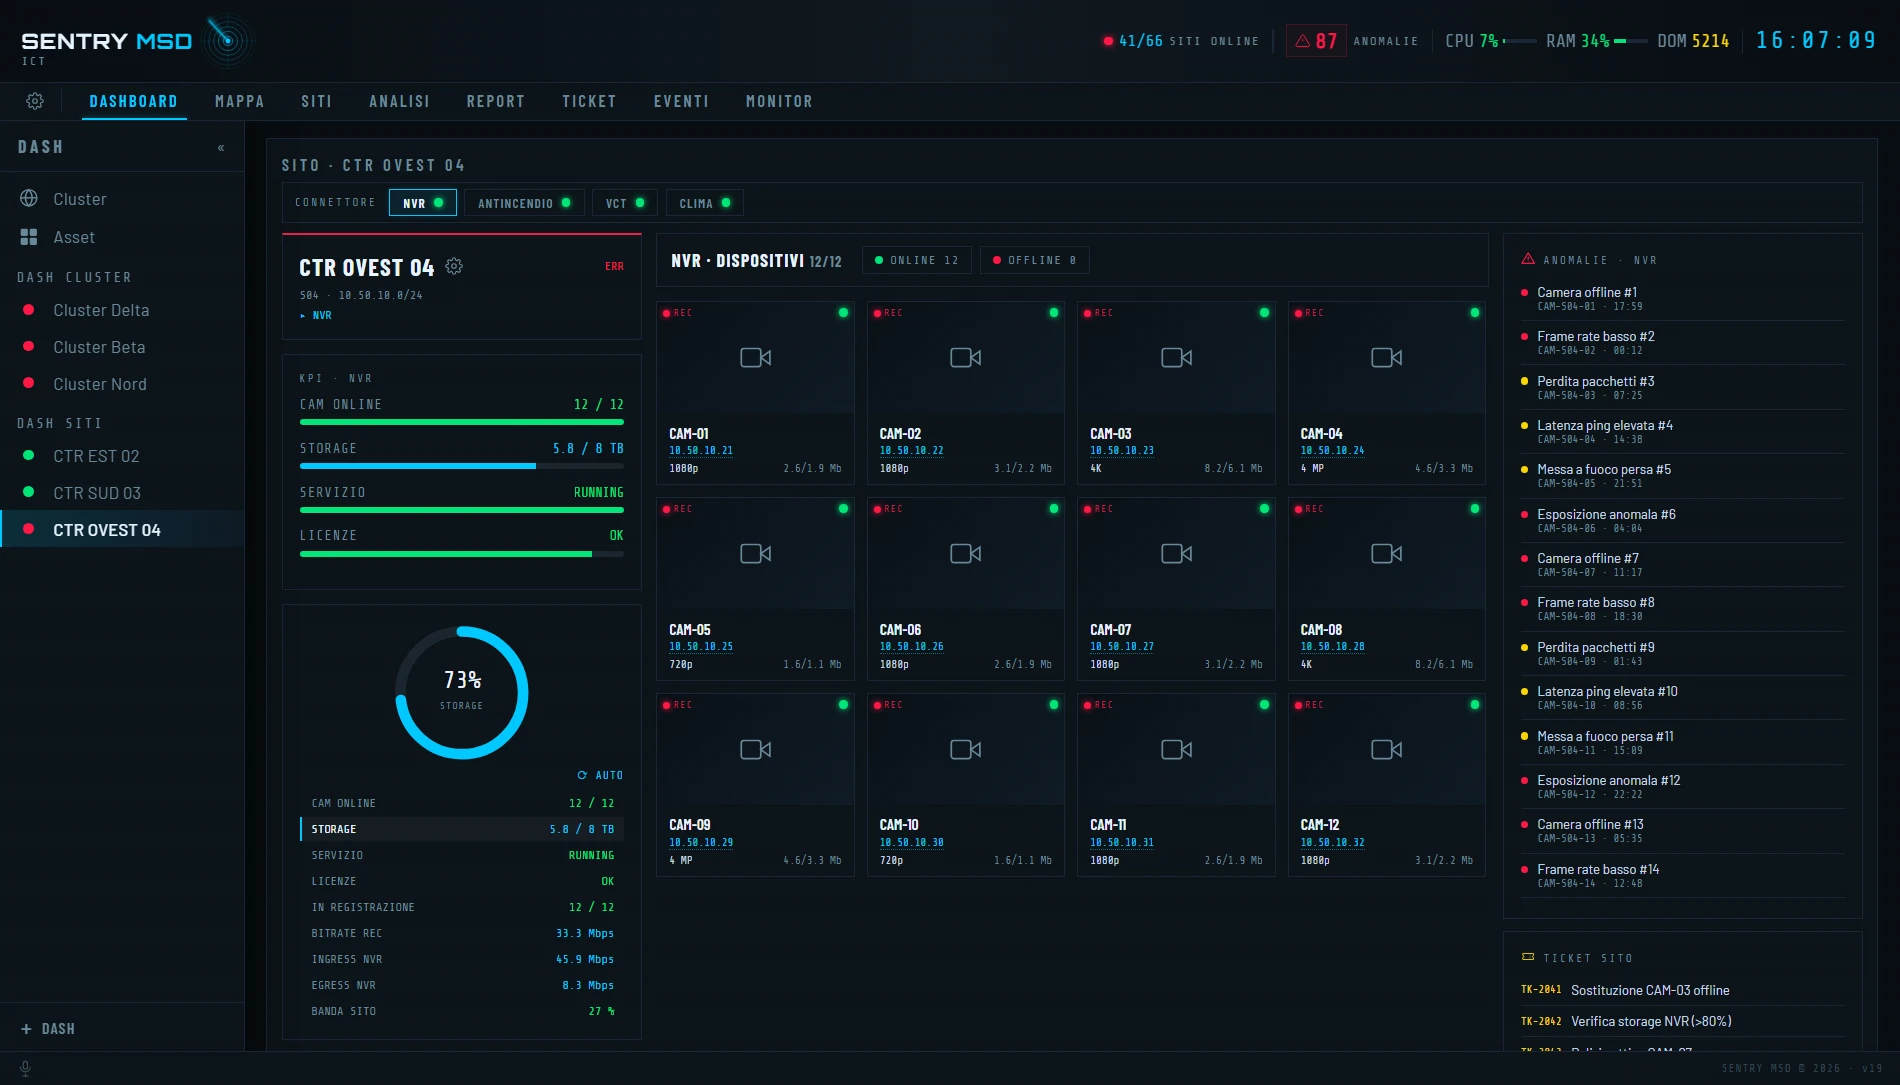Viewport: 1900px width, 1085px height.
Task: Select the CLIMA connector toggle
Action: 705,203
